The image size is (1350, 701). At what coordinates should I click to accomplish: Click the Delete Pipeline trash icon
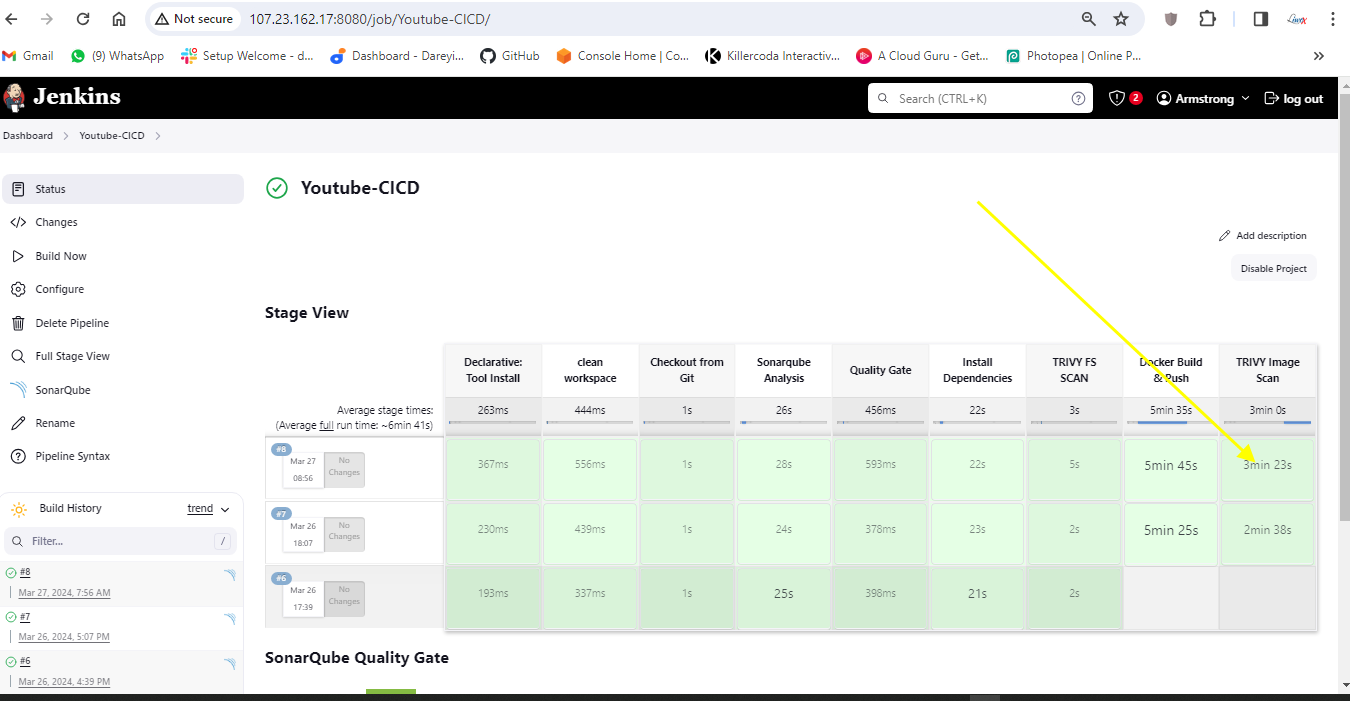18,323
